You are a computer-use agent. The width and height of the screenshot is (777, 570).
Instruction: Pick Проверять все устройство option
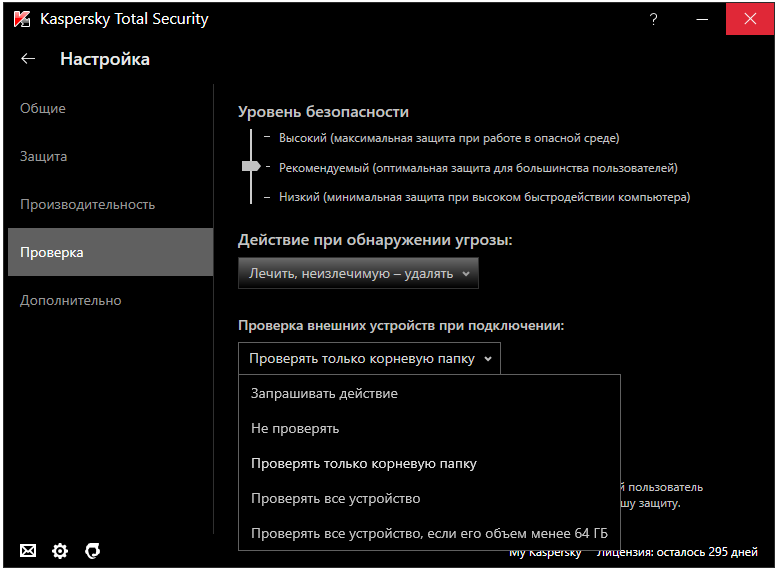(335, 498)
